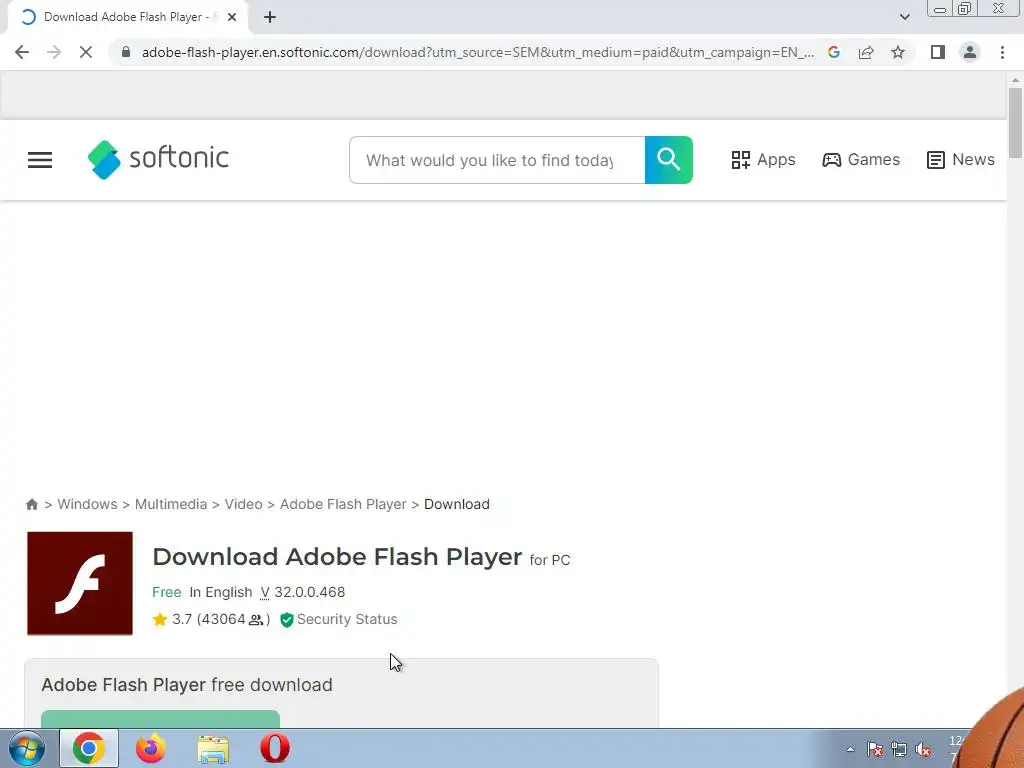1024x768 pixels.
Task: Open Windows Explorer from the taskbar
Action: tap(214, 748)
